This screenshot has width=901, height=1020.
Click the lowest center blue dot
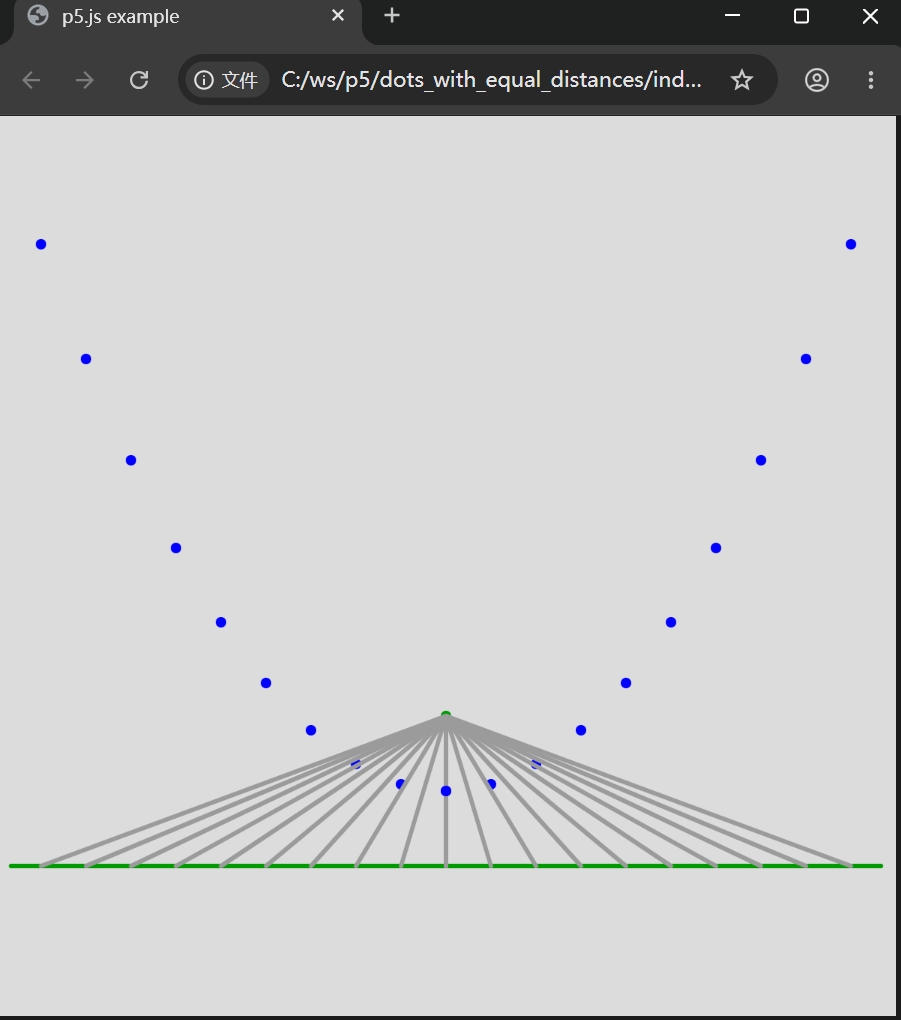point(446,791)
